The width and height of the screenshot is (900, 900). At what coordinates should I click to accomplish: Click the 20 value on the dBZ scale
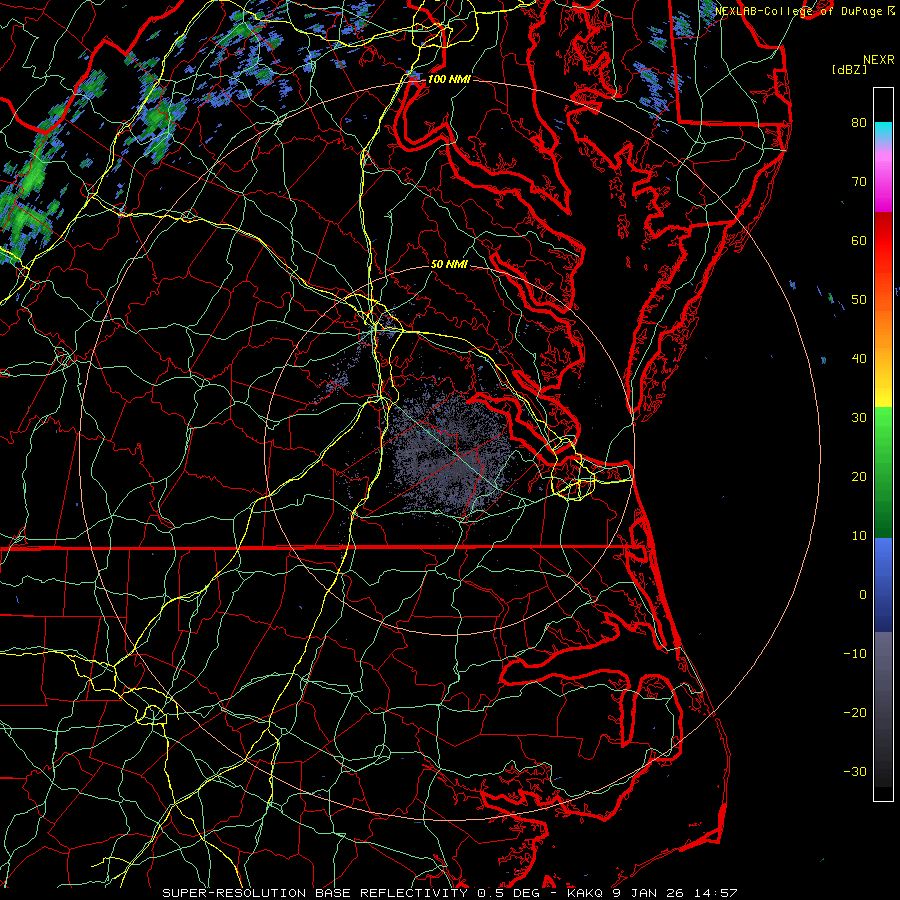click(859, 477)
